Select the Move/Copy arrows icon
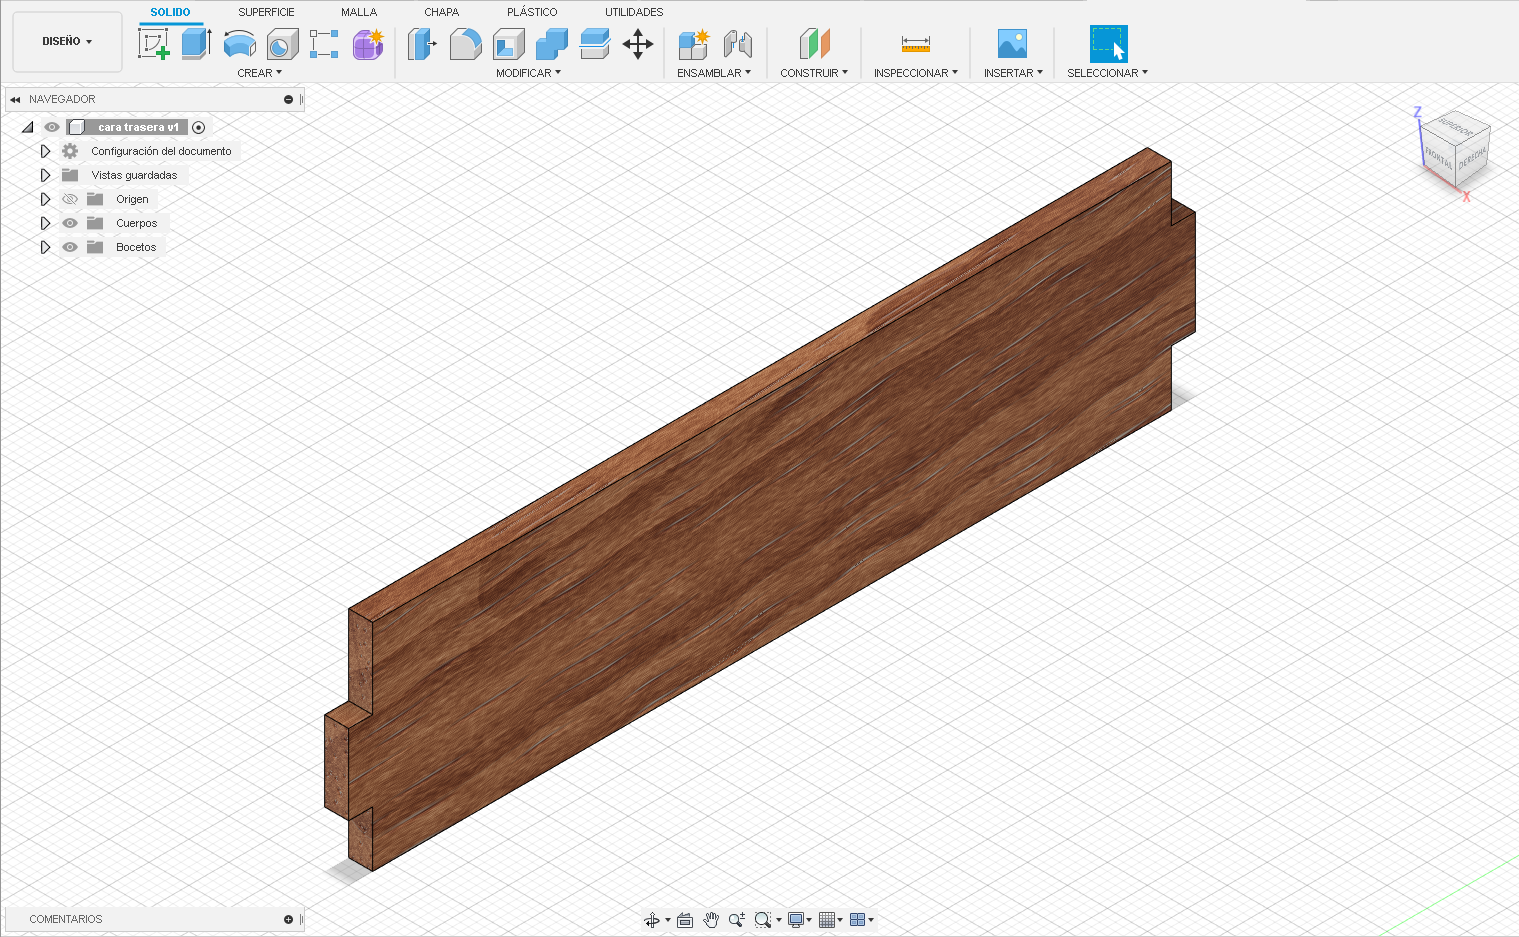This screenshot has width=1519, height=937. tap(638, 44)
